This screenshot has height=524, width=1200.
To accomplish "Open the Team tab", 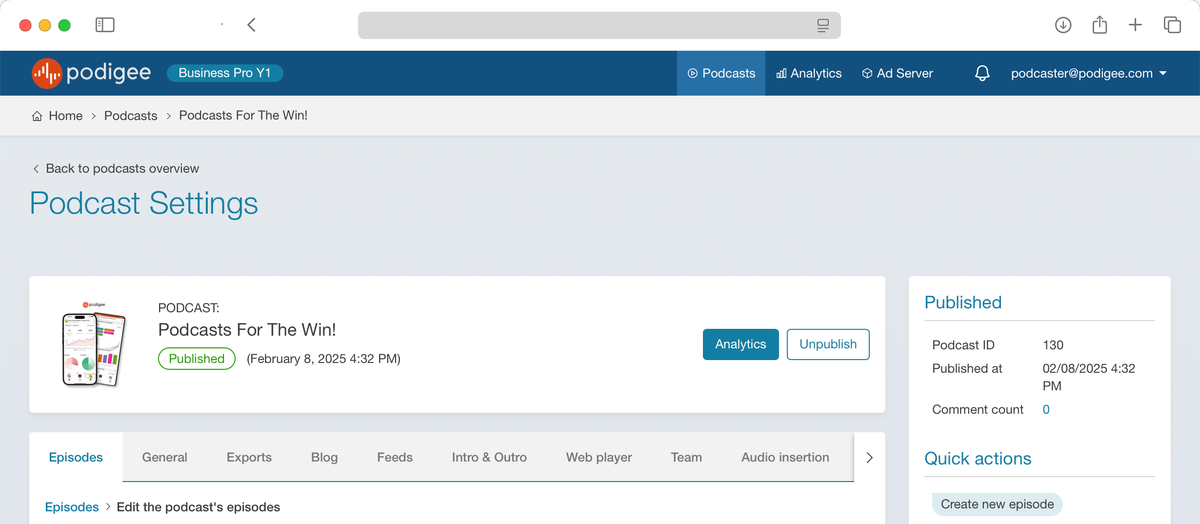I will pos(686,457).
